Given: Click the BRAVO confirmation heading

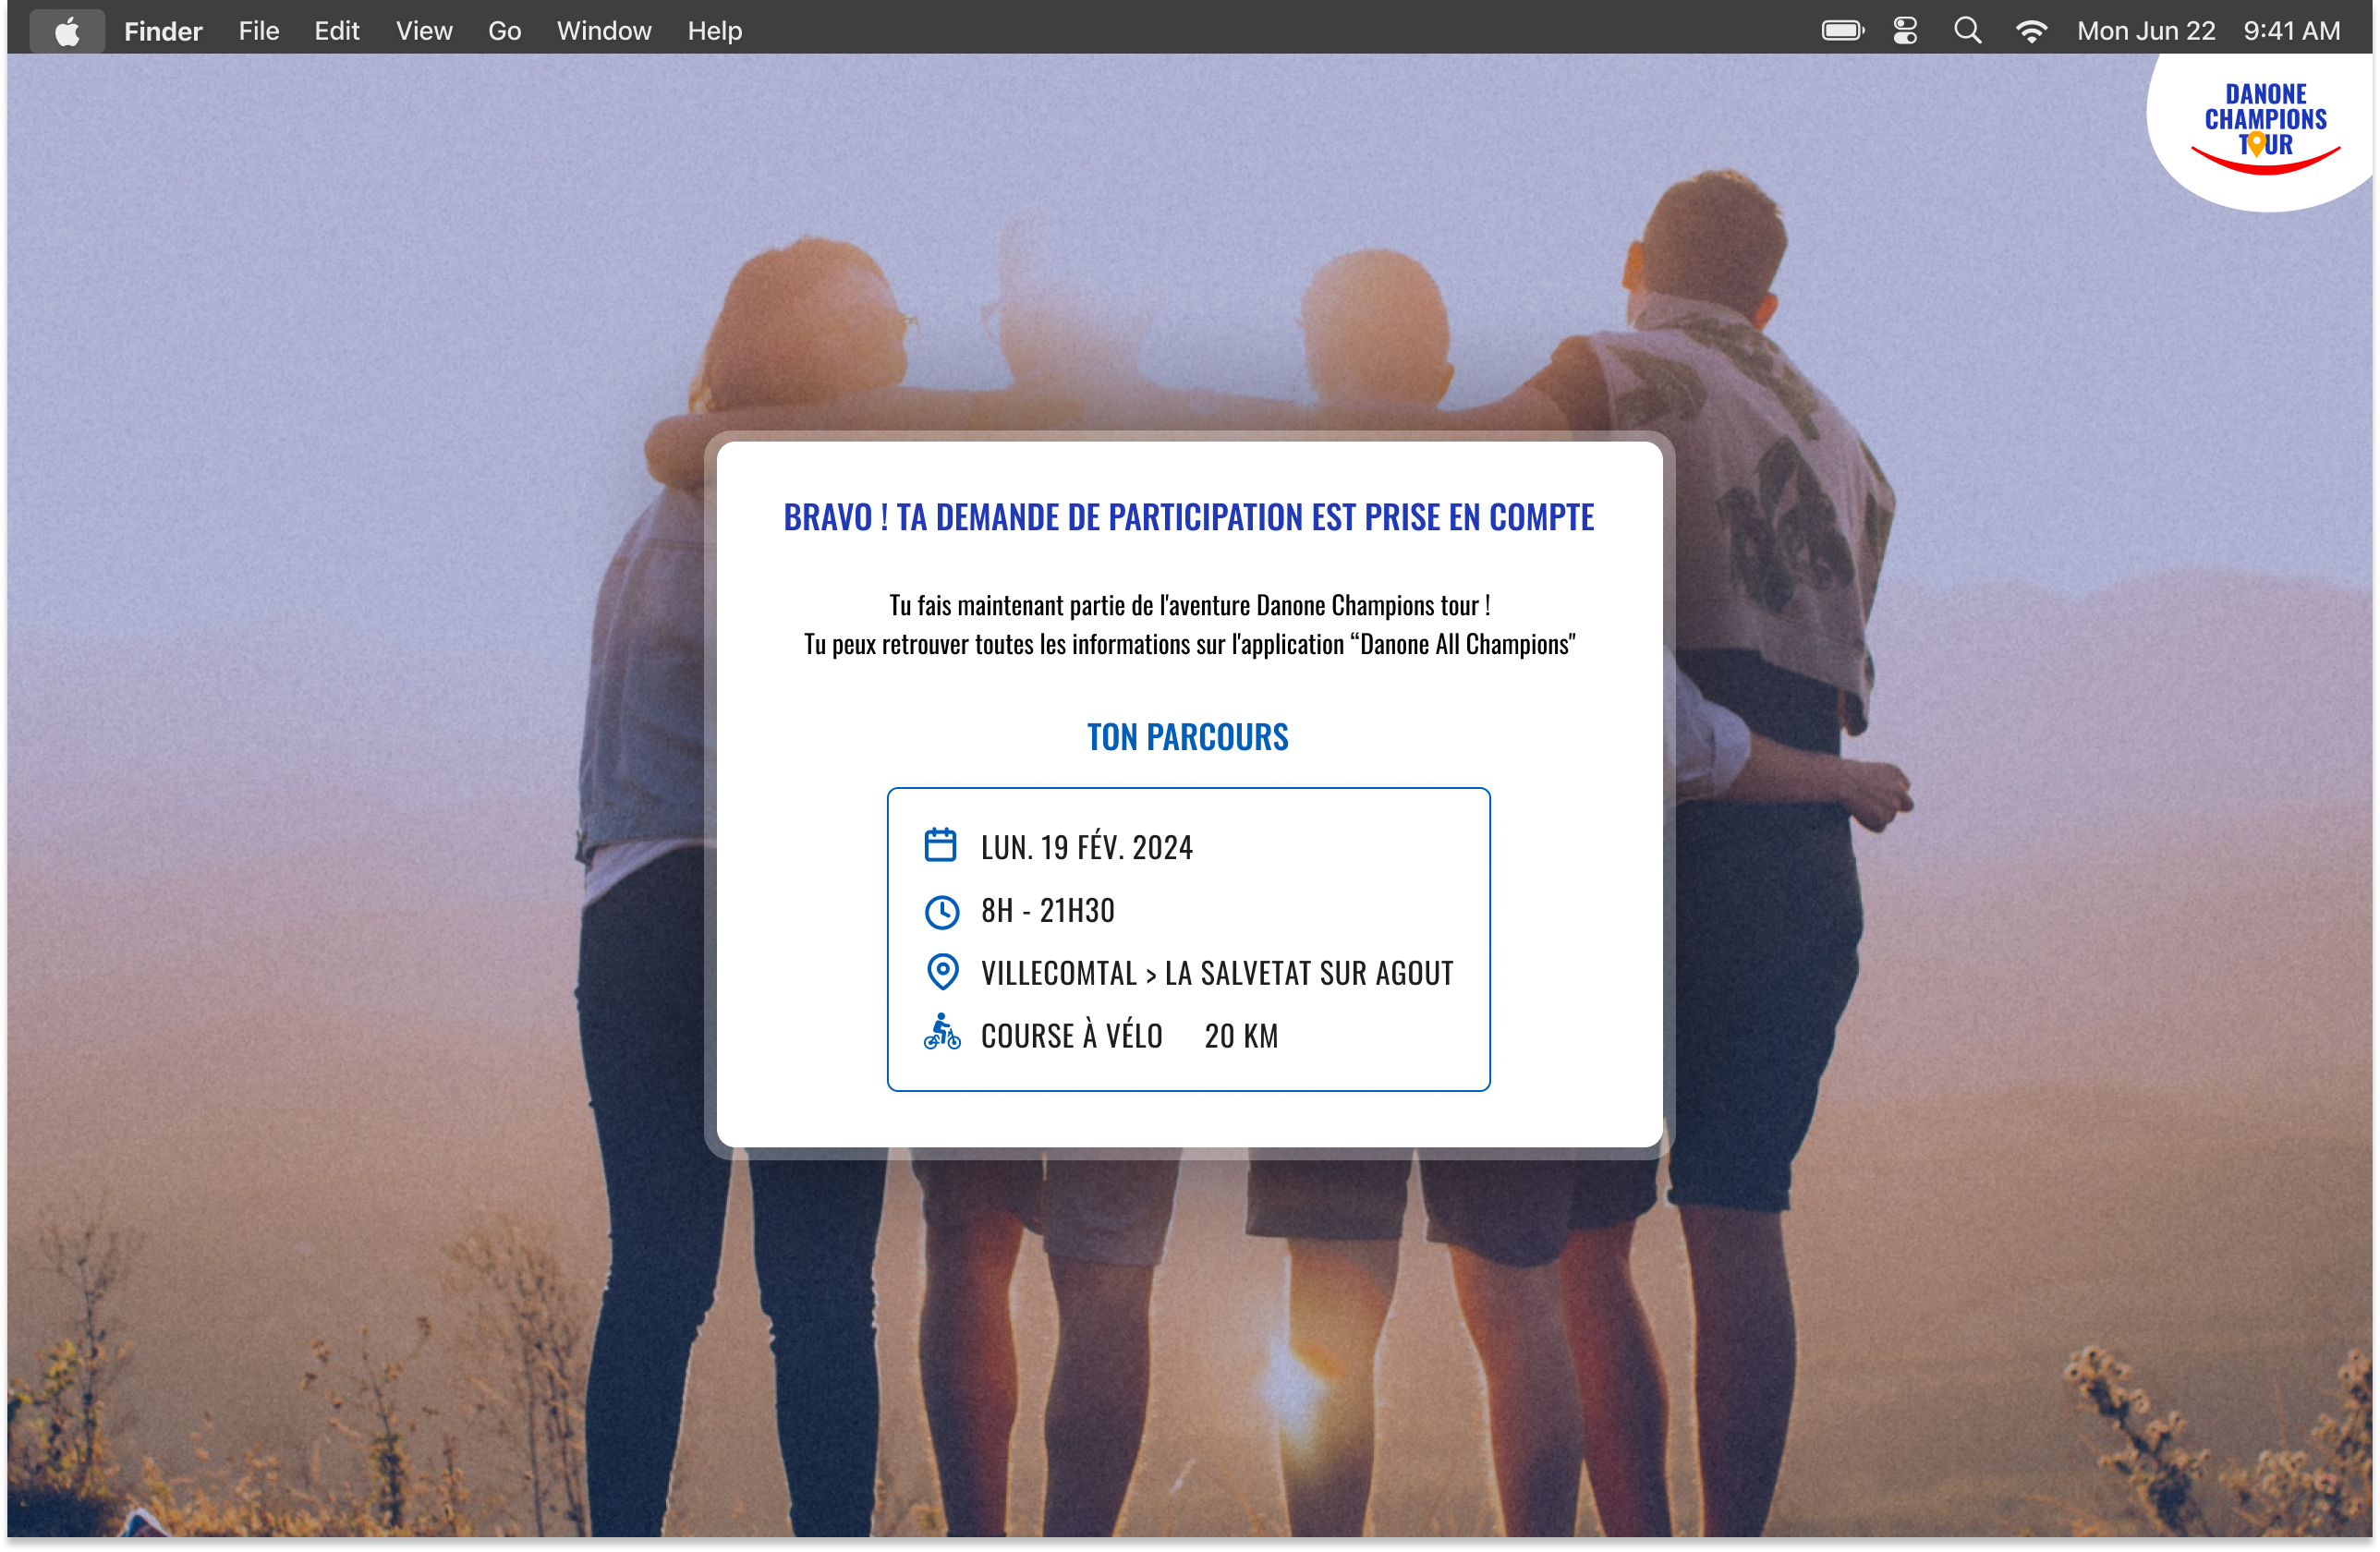Looking at the screenshot, I should pyautogui.click(x=1189, y=518).
